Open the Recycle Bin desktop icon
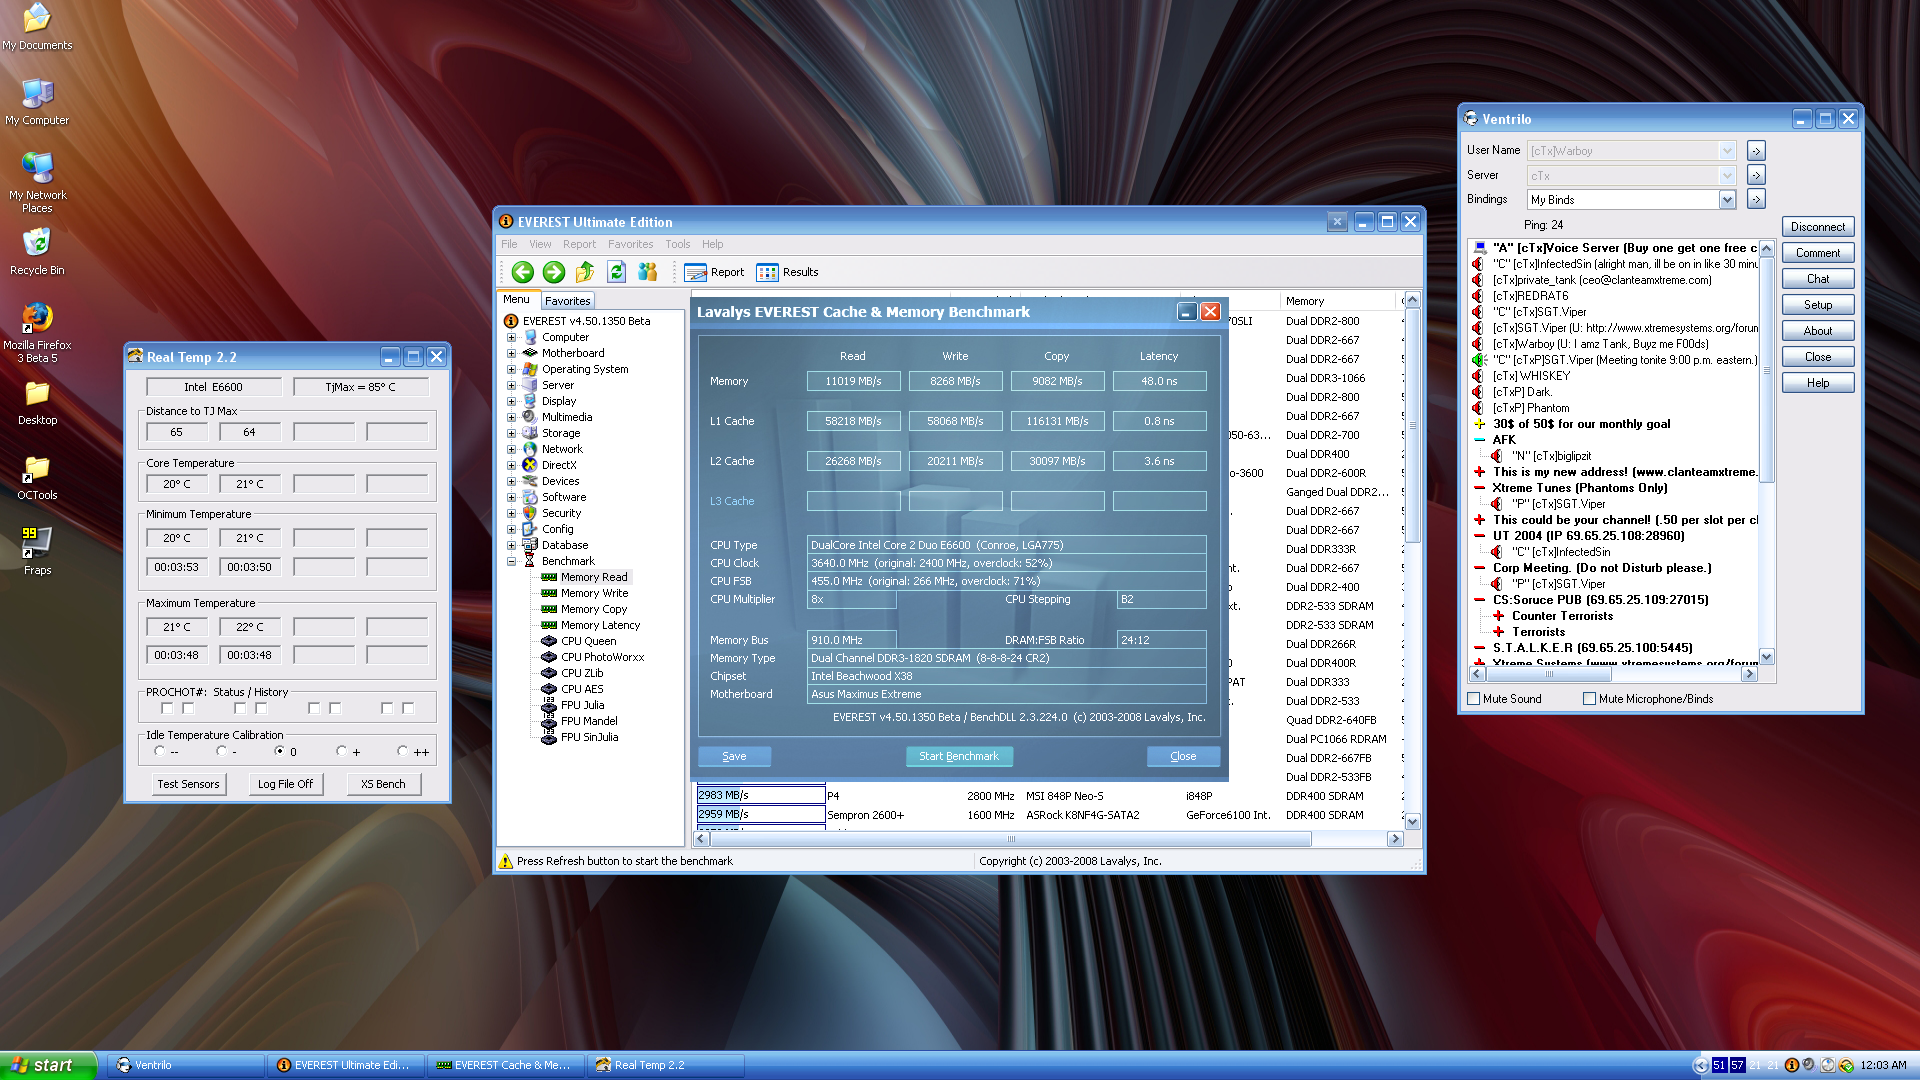The width and height of the screenshot is (1920, 1080). 37,252
